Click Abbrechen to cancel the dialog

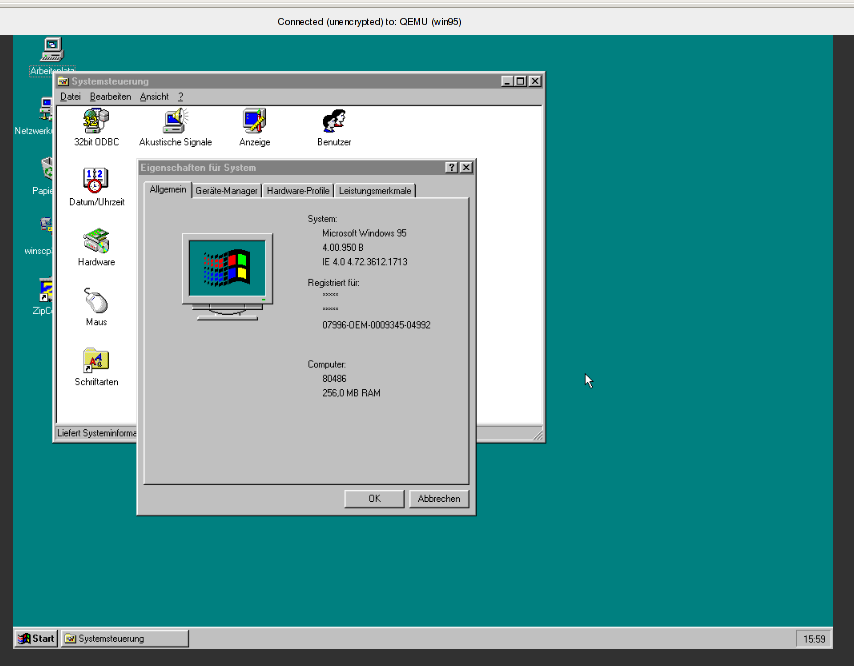tap(438, 499)
